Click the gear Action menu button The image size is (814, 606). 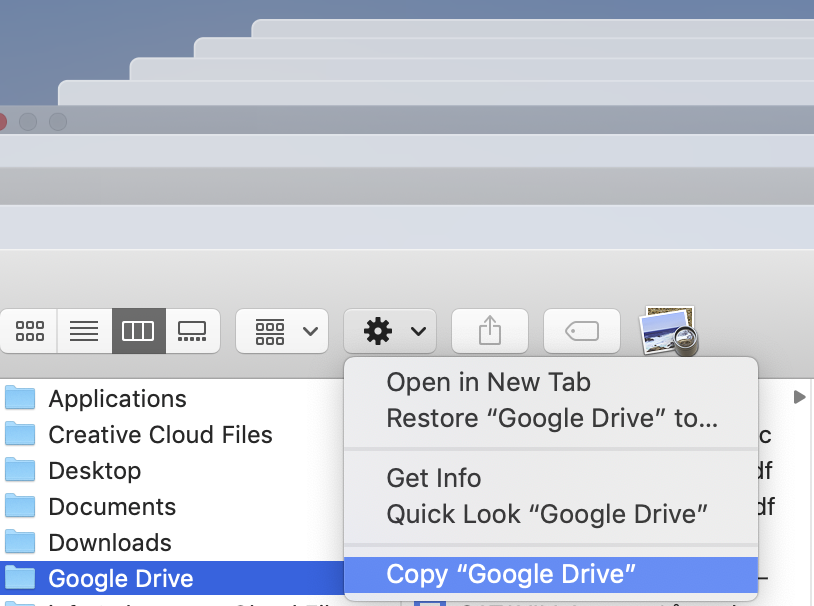point(390,331)
